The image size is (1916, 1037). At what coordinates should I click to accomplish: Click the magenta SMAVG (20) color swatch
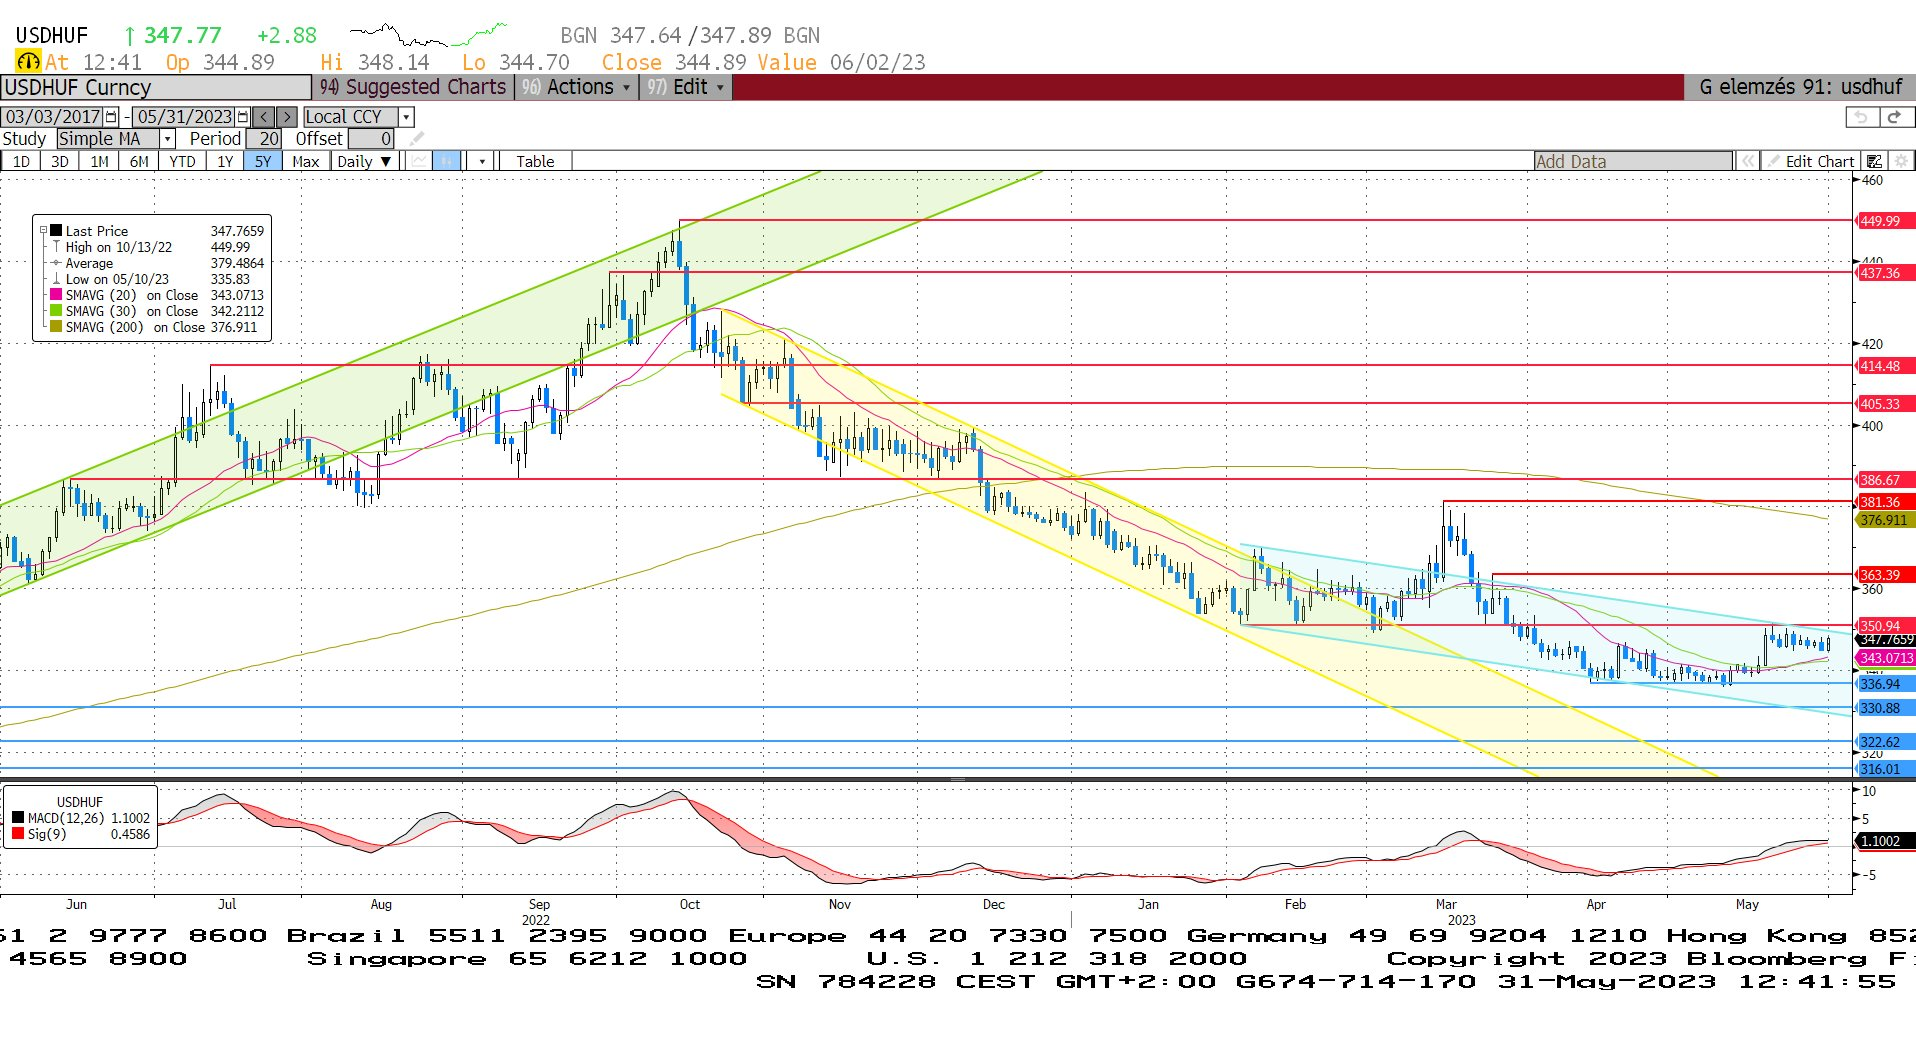pyautogui.click(x=57, y=295)
